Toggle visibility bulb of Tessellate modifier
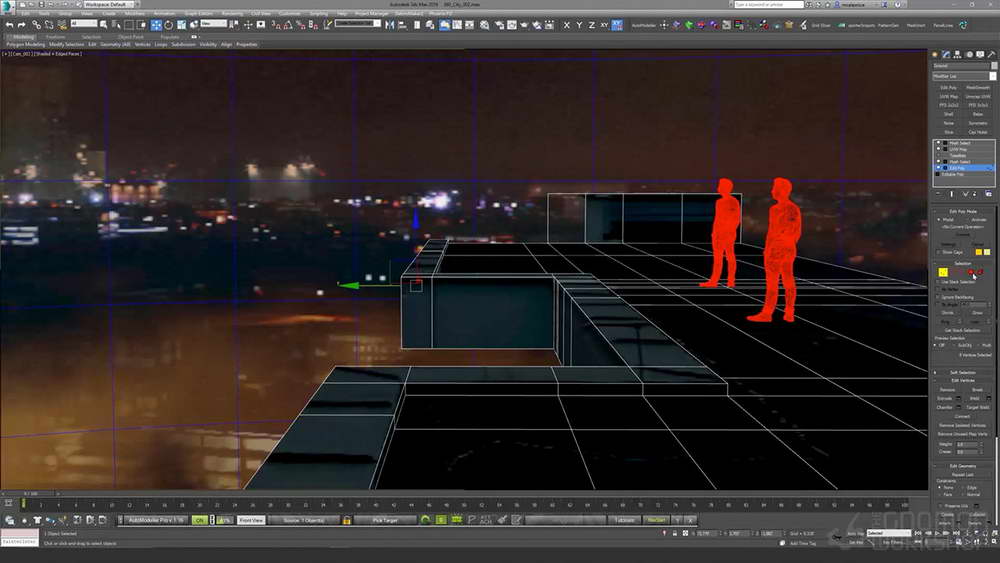The height and width of the screenshot is (563, 1000). pyautogui.click(x=938, y=156)
